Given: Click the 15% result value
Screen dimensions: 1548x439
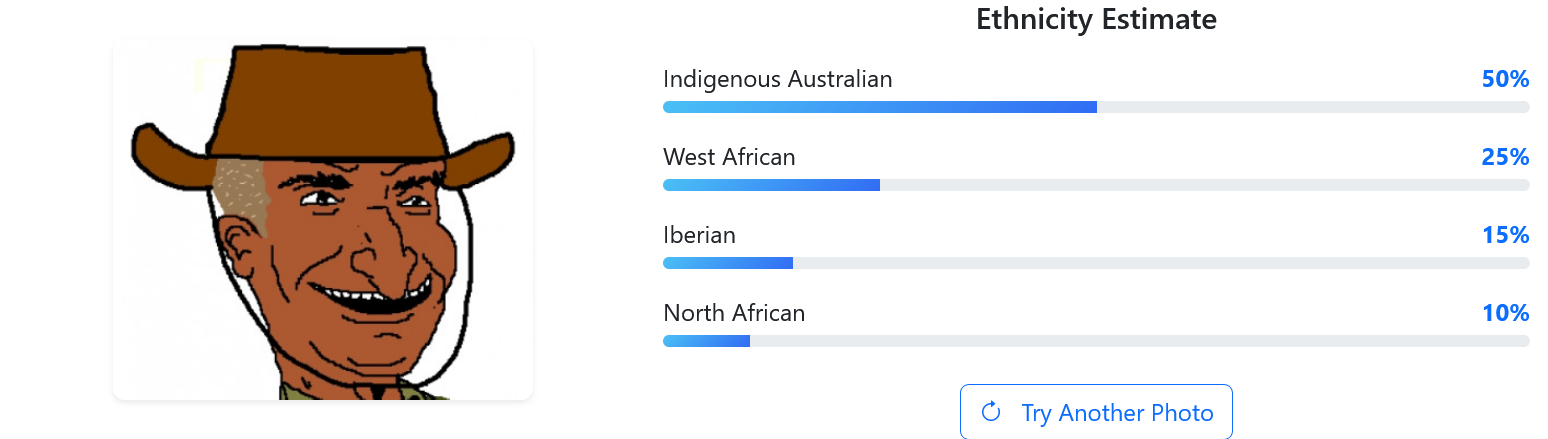Looking at the screenshot, I should (1505, 235).
